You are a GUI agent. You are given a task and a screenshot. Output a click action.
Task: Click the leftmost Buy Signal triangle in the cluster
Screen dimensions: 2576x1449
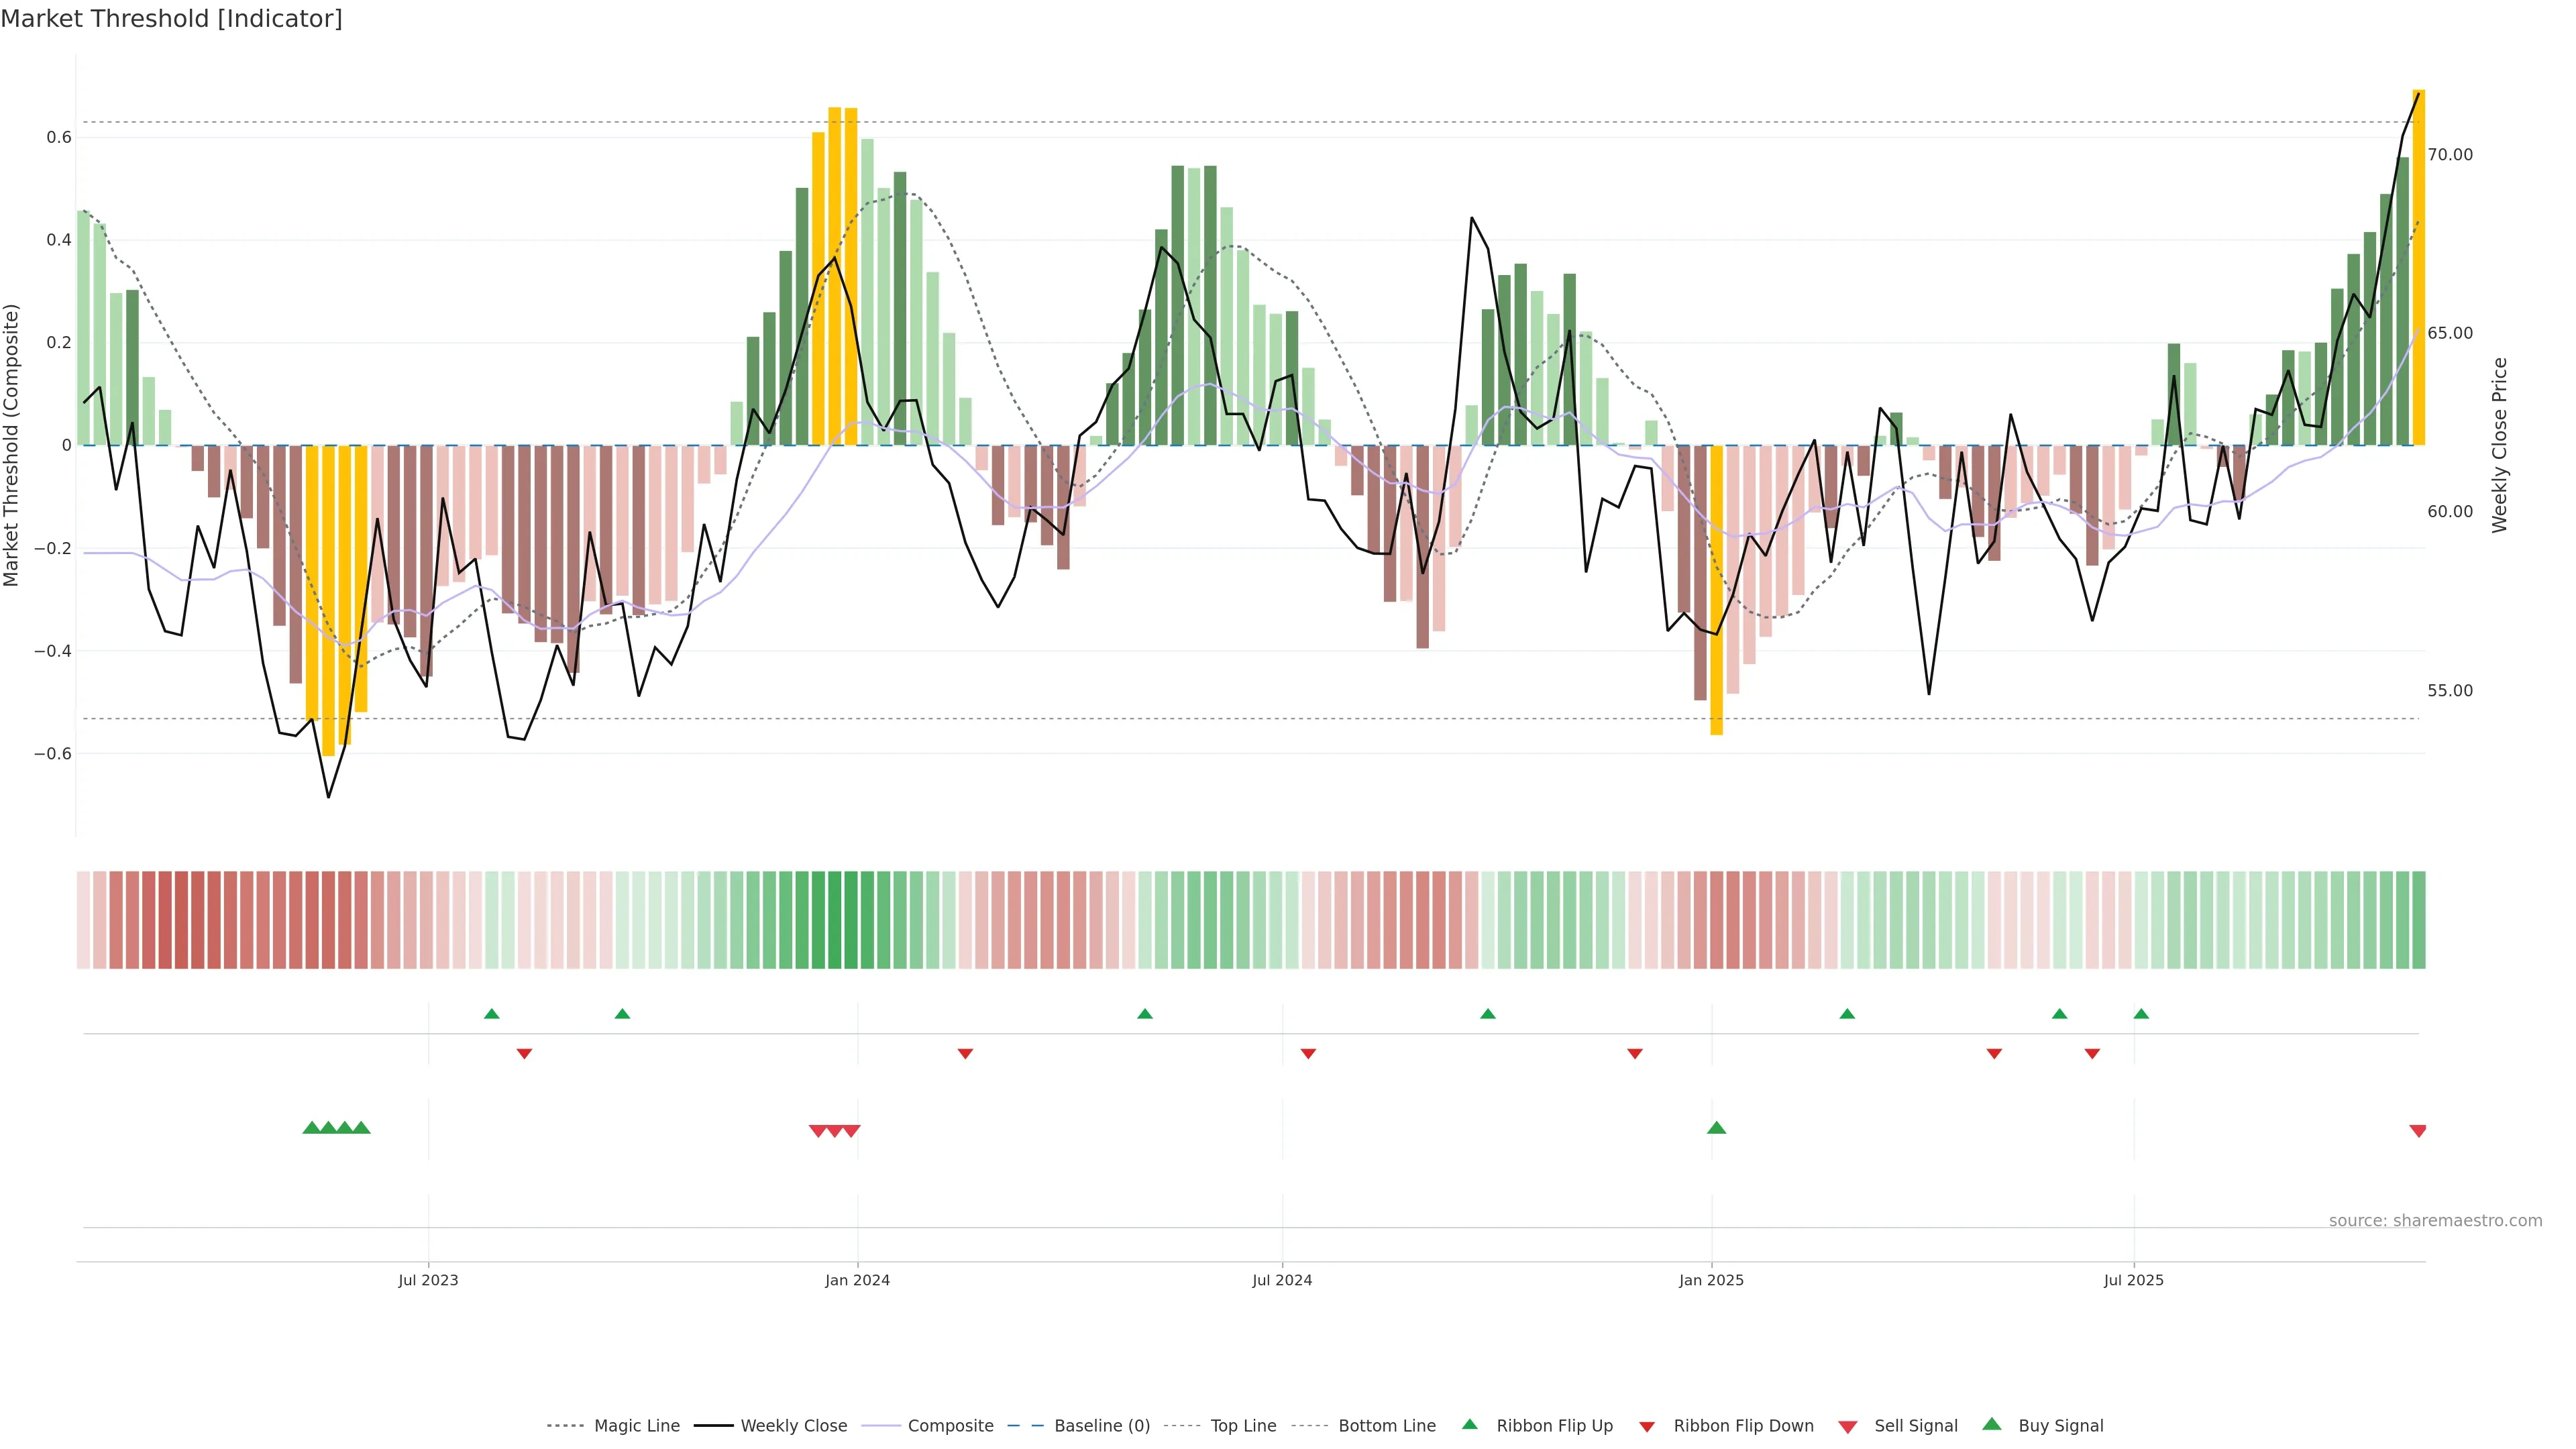311,1128
